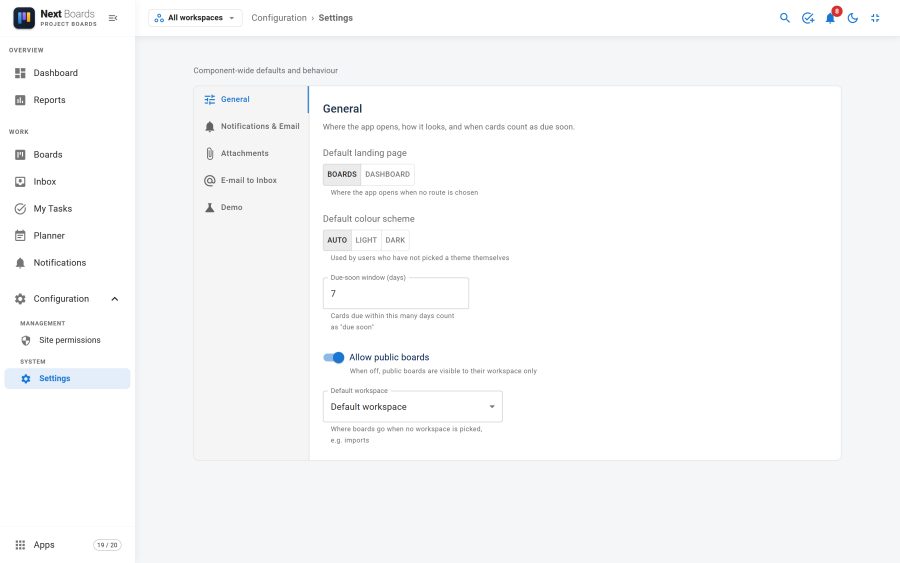The image size is (900, 563).
Task: Click the Apps grid icon
Action: pyautogui.click(x=20, y=545)
